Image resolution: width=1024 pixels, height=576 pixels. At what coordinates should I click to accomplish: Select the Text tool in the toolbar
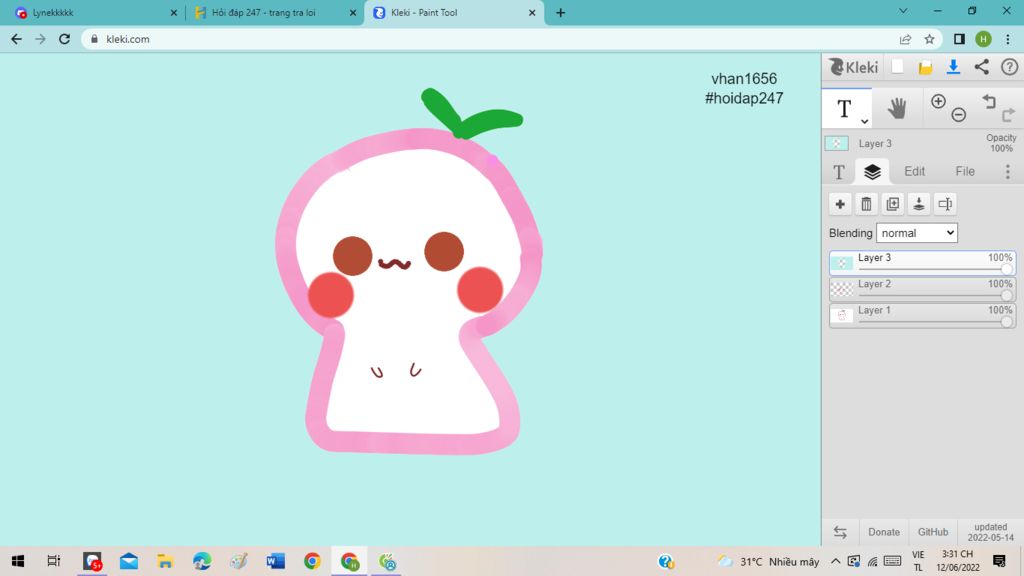click(x=846, y=108)
